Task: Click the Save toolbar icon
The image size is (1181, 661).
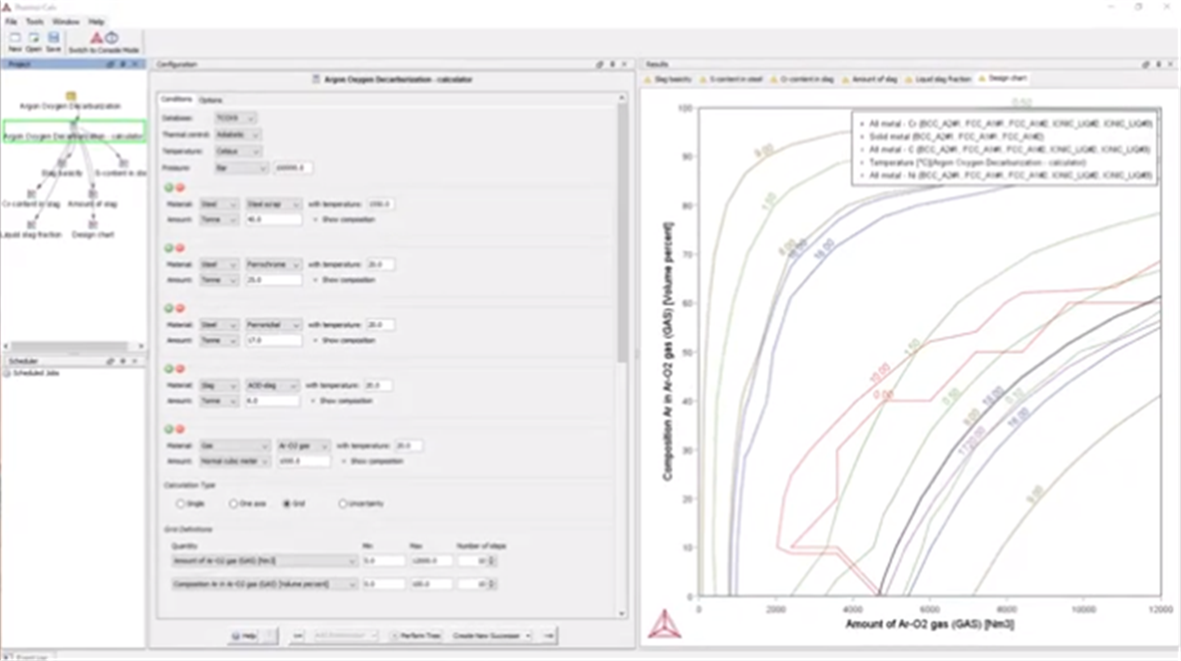Action: [x=53, y=41]
